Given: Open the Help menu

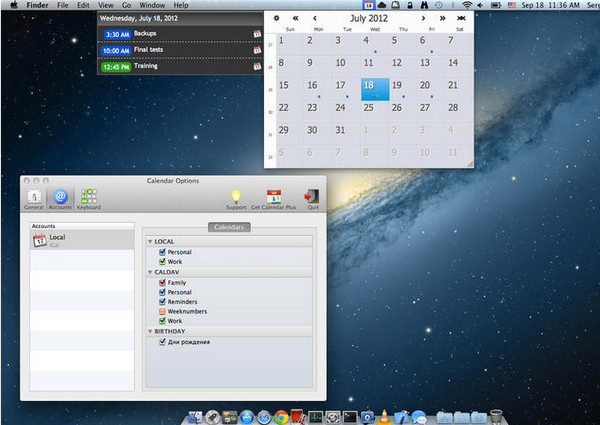Looking at the screenshot, I should [x=181, y=5].
